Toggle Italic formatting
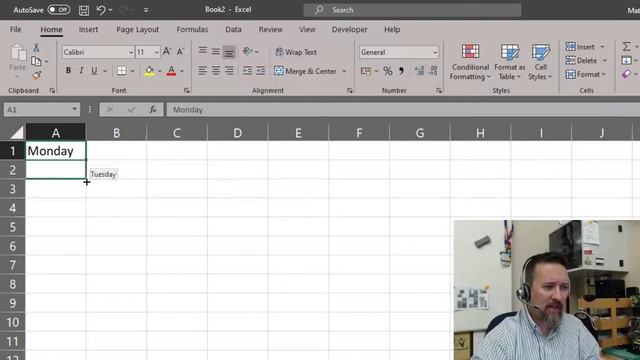 click(x=81, y=71)
